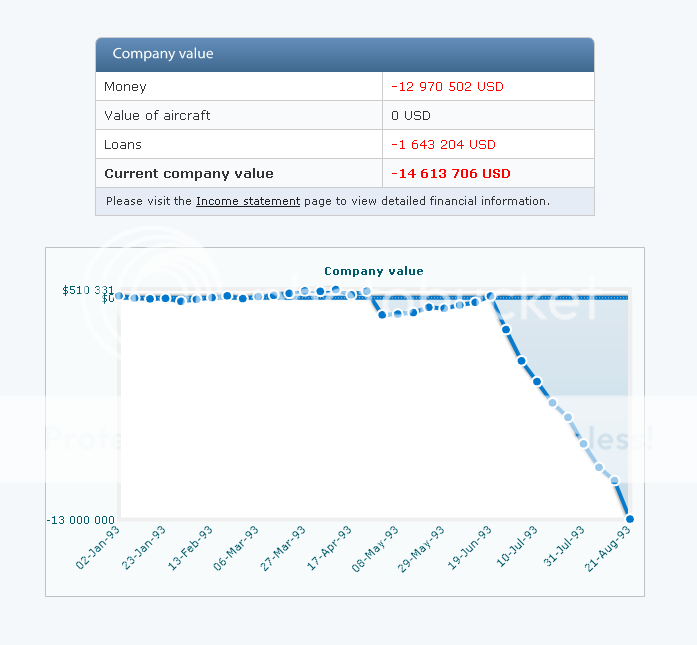
Task: Open the Income statement link
Action: (x=247, y=201)
